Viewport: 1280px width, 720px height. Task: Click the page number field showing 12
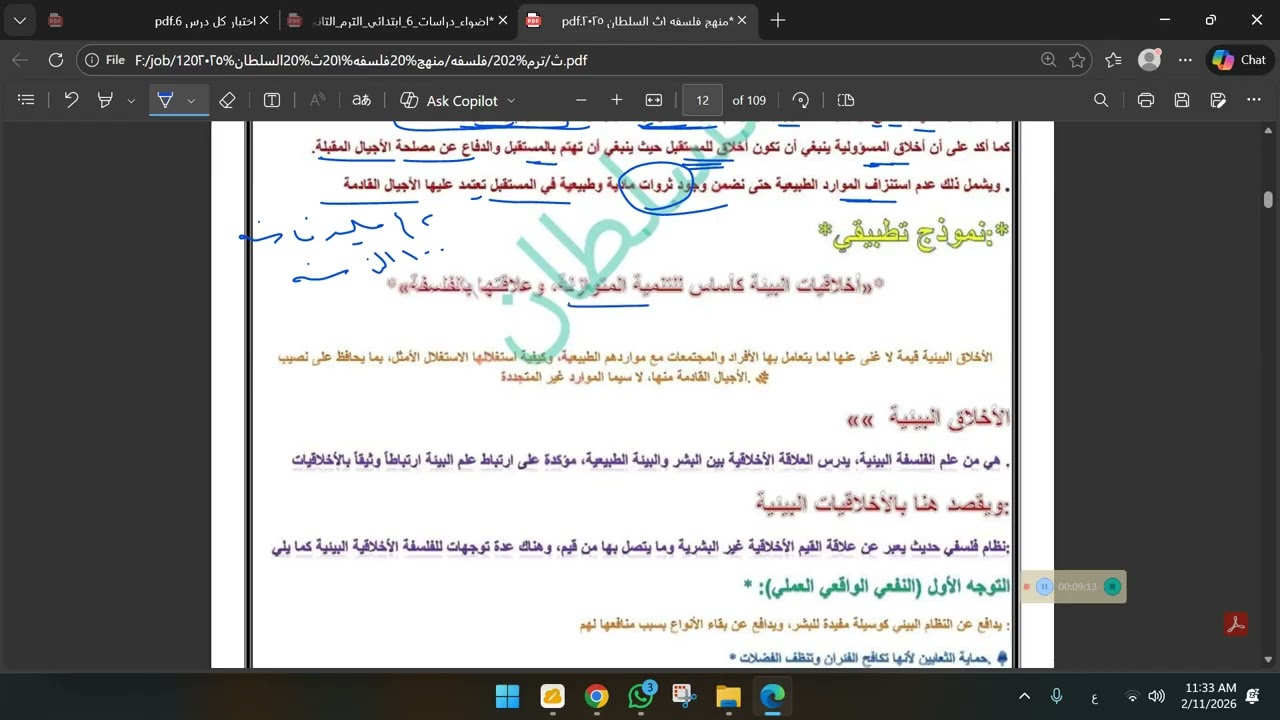point(702,100)
